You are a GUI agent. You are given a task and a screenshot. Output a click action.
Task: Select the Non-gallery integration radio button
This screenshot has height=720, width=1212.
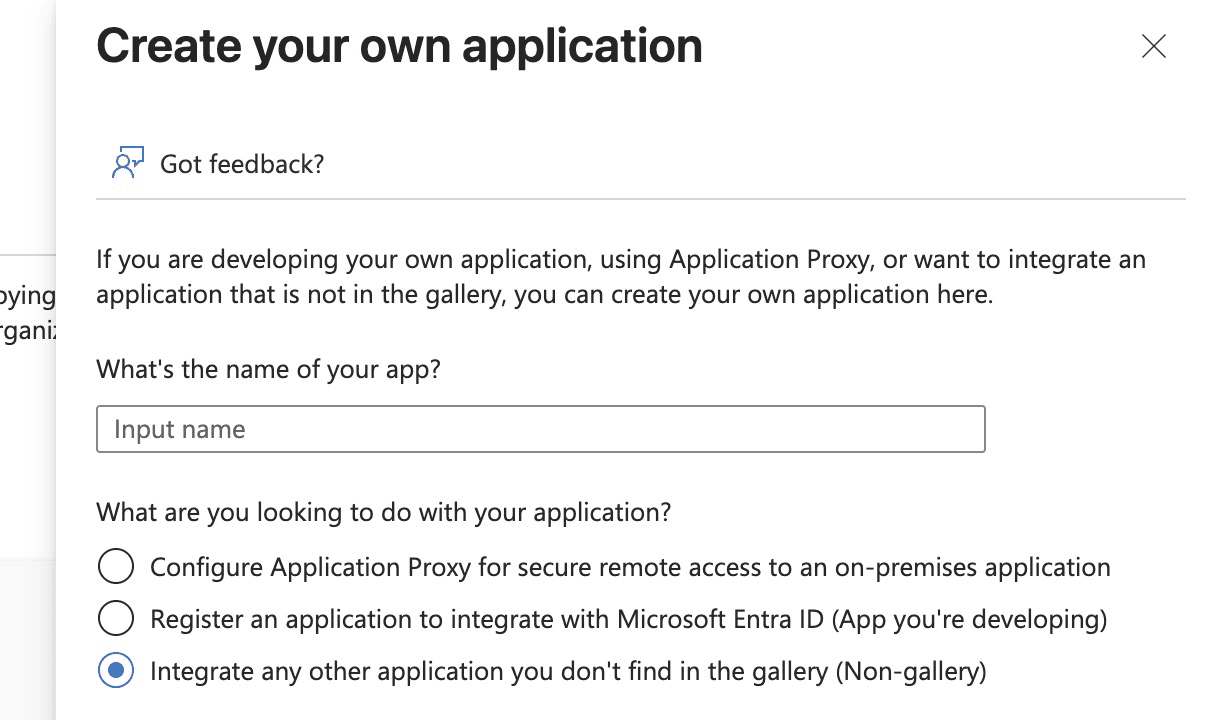pos(116,671)
